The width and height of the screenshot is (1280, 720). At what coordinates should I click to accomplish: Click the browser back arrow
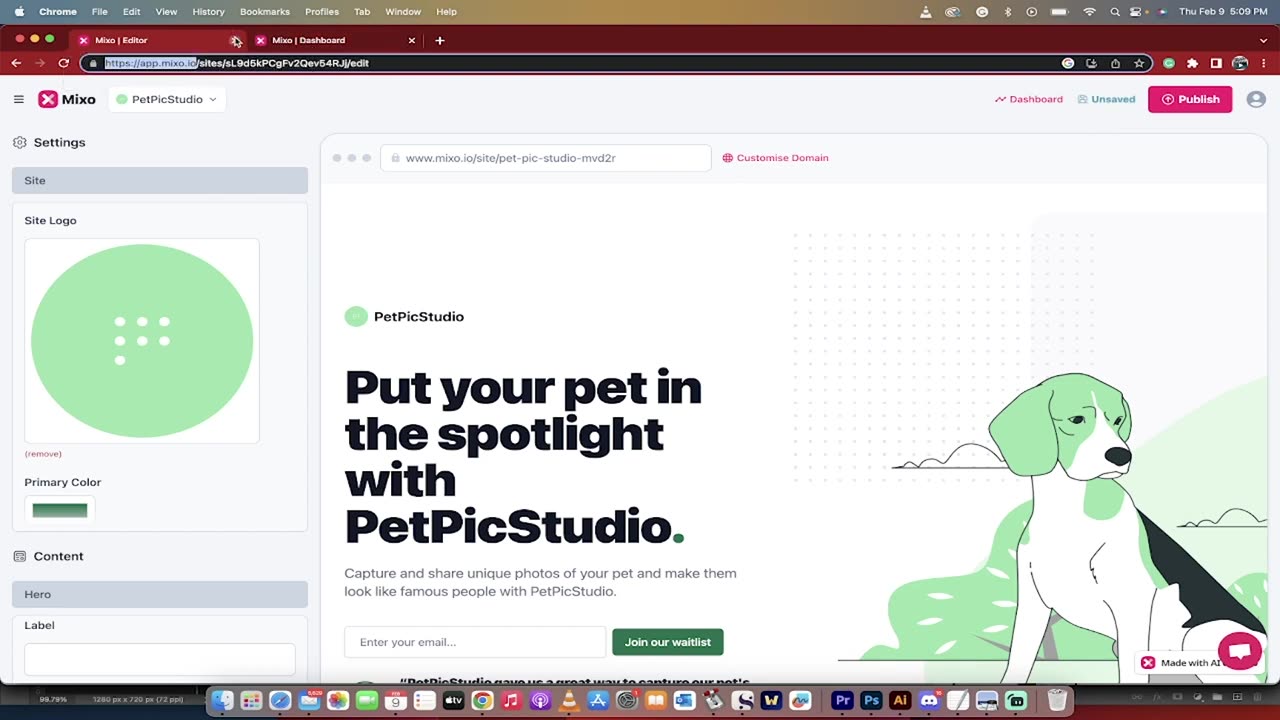coord(16,63)
